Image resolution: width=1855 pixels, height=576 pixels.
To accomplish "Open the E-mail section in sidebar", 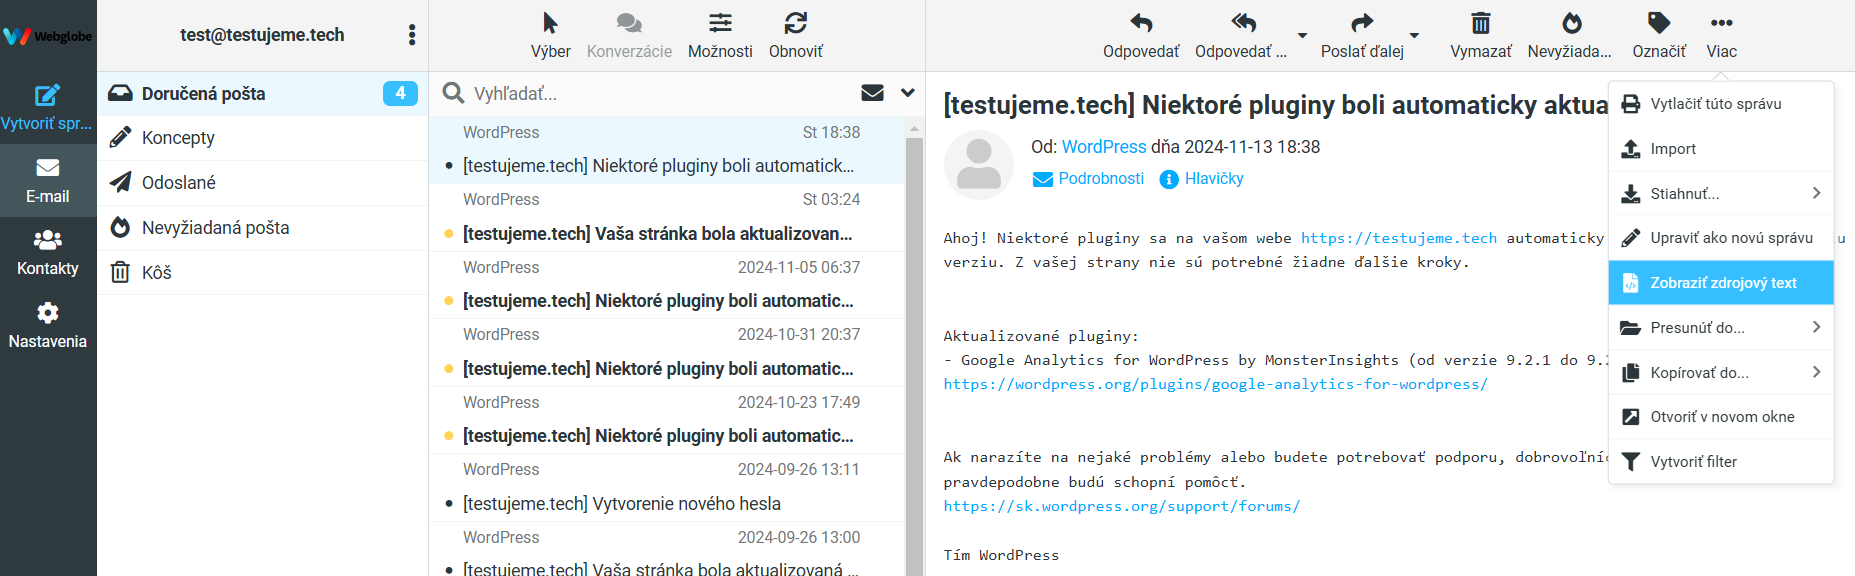I will [x=48, y=181].
